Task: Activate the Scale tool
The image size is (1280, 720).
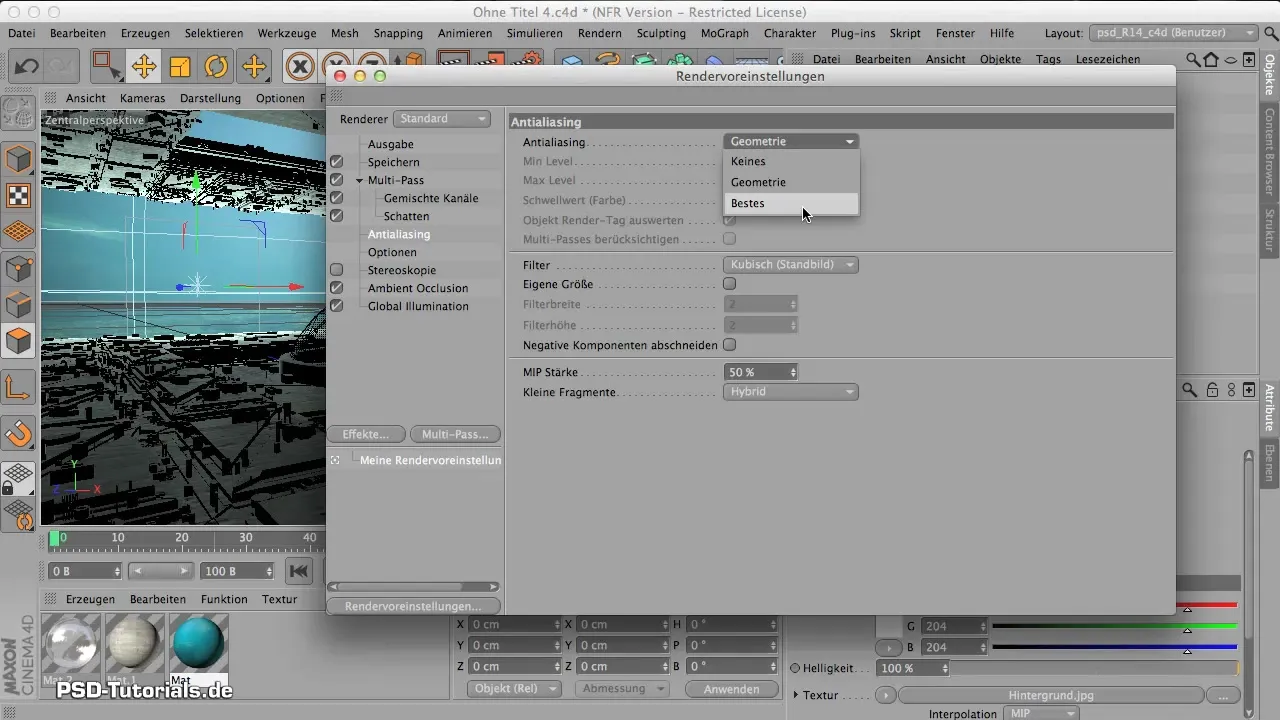Action: click(180, 67)
